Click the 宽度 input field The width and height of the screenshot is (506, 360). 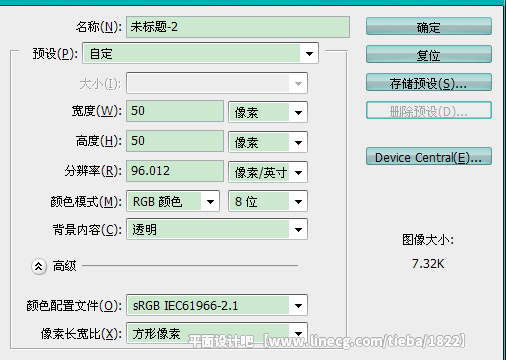click(175, 111)
